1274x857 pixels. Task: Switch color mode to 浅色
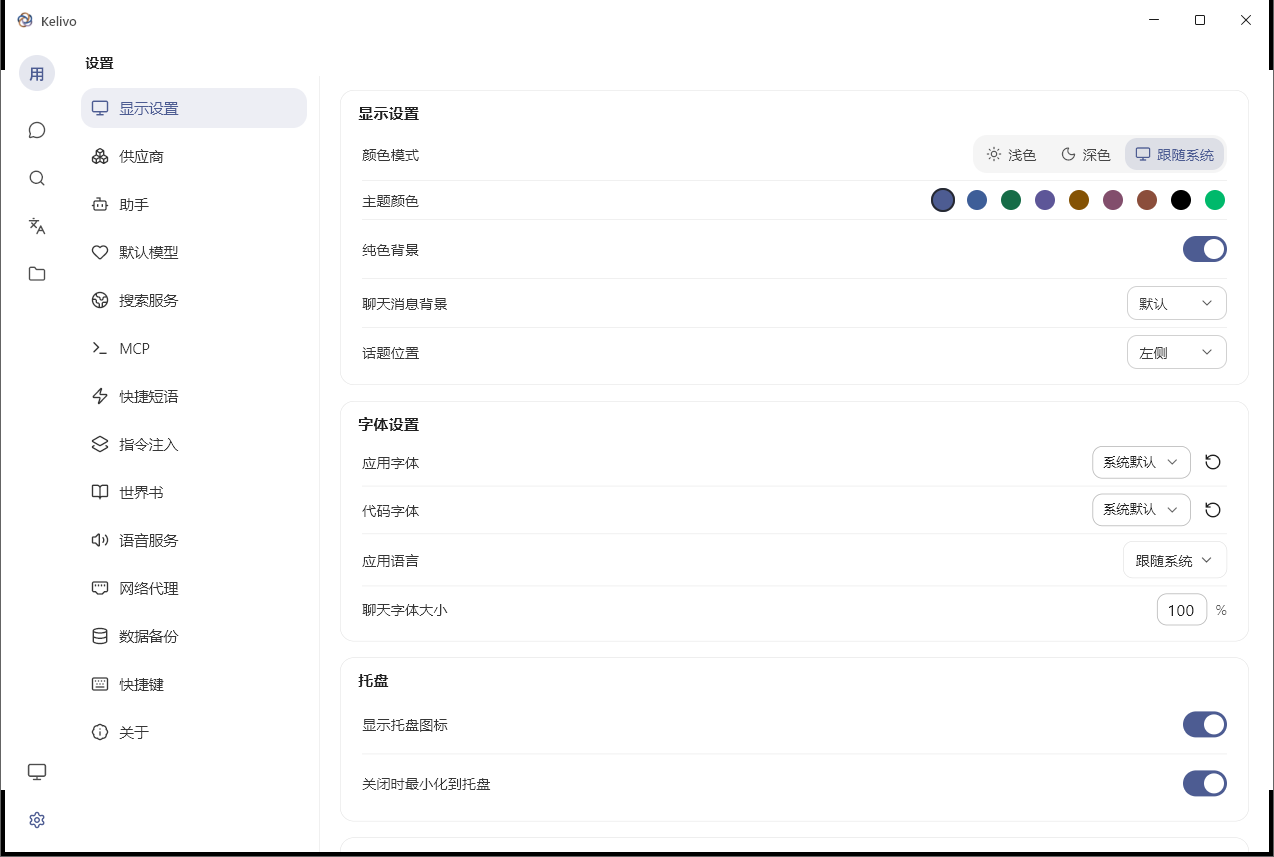point(1012,154)
